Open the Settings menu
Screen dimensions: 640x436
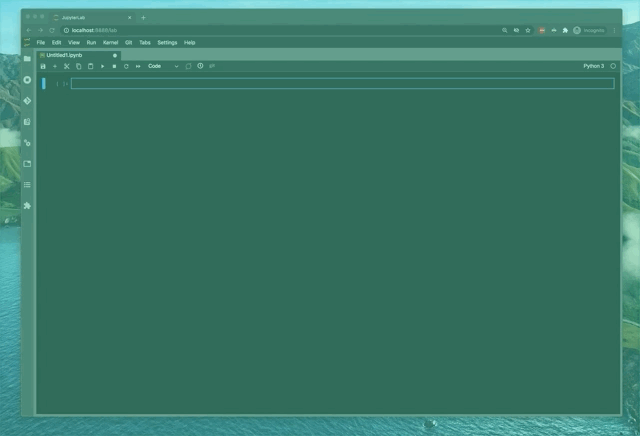click(167, 42)
